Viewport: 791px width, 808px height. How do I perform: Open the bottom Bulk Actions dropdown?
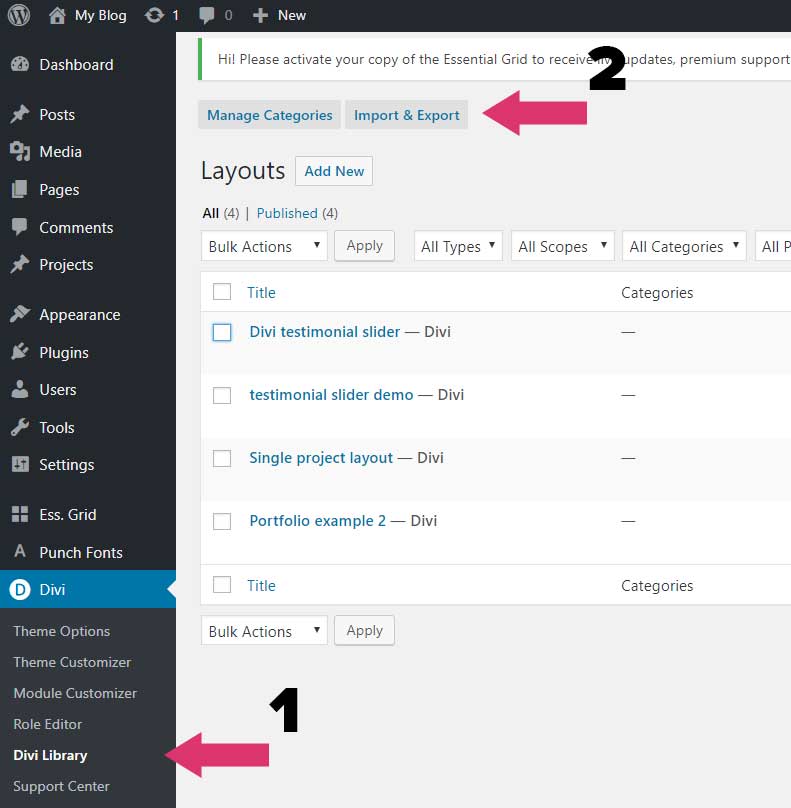click(264, 631)
